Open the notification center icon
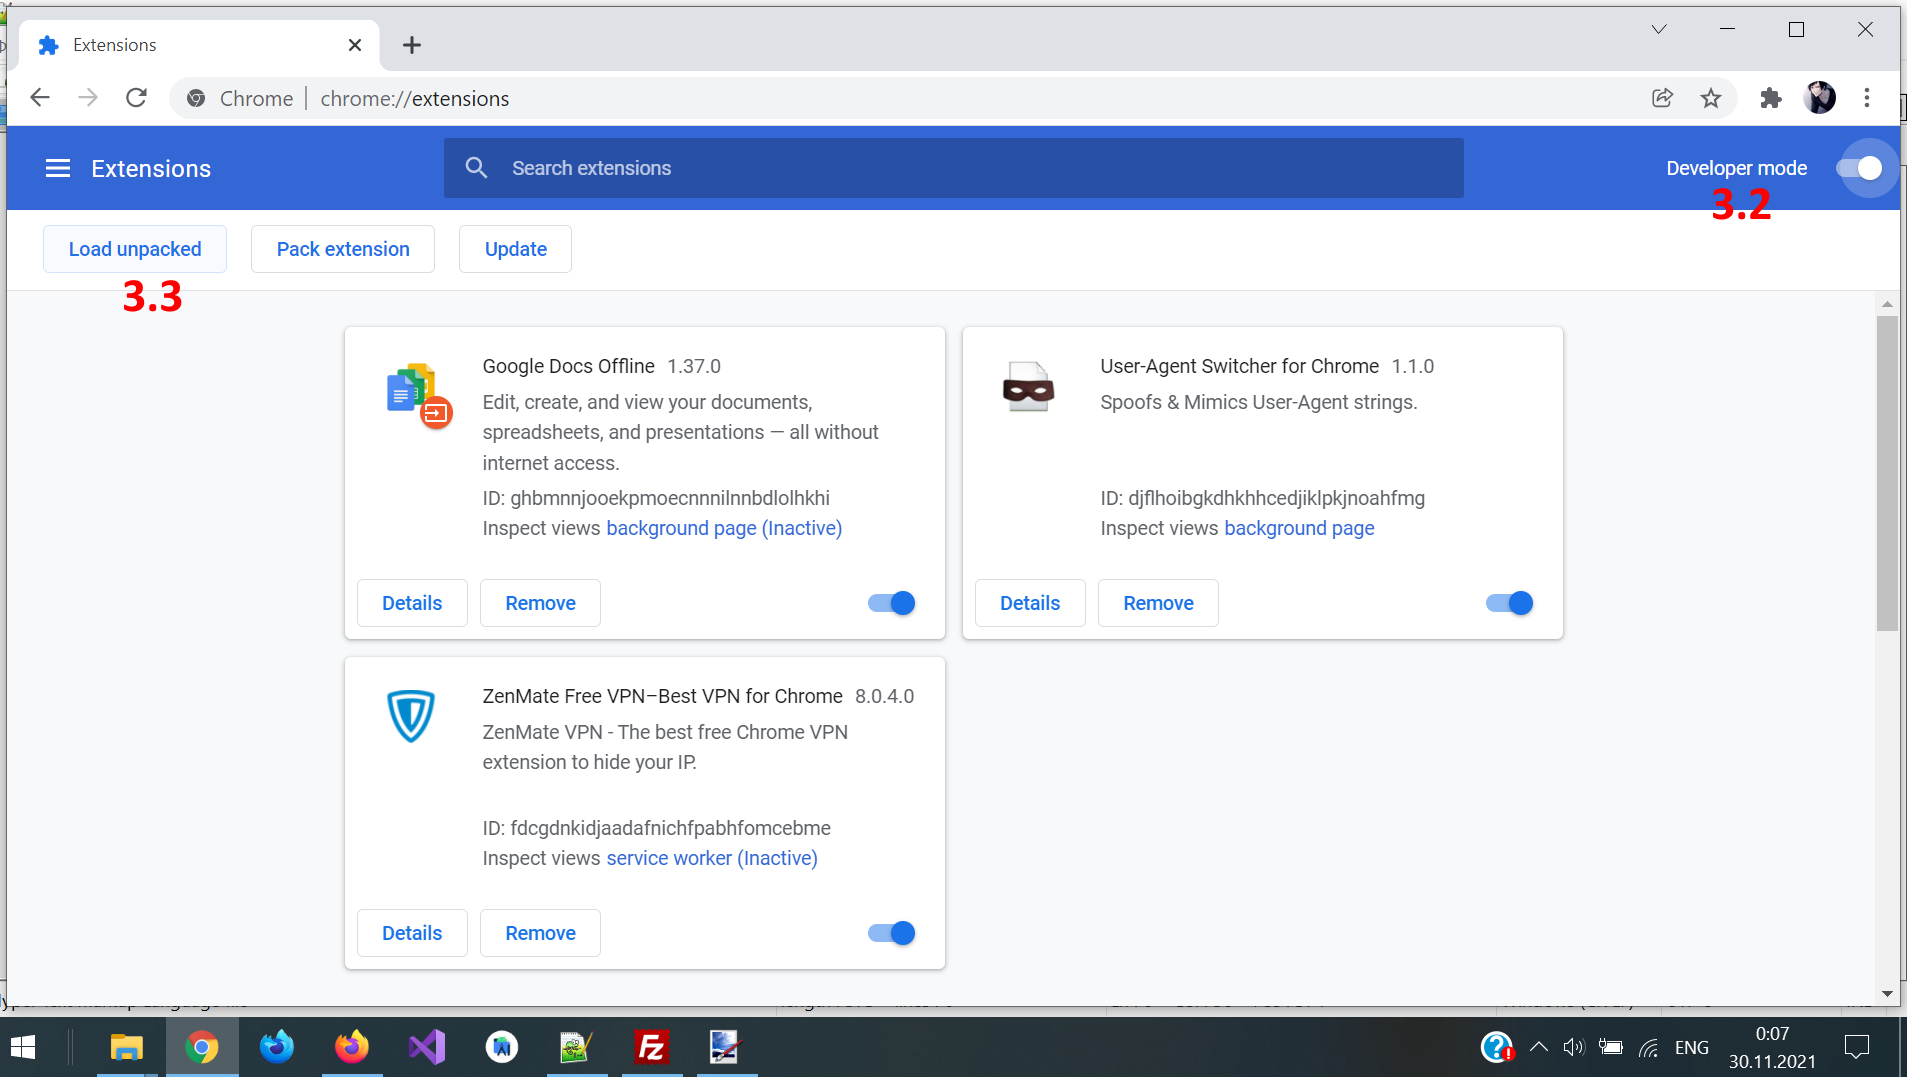The width and height of the screenshot is (1920, 1080). tap(1857, 1048)
